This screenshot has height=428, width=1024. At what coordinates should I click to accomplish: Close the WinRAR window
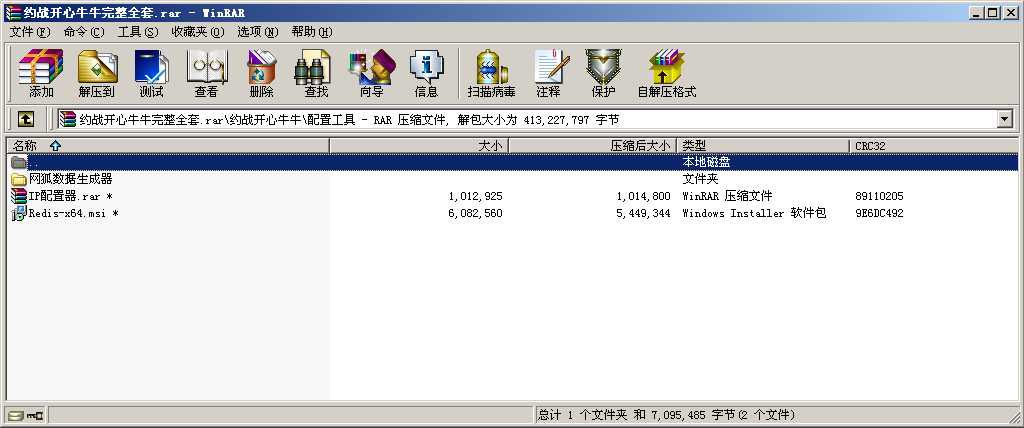click(x=1010, y=12)
